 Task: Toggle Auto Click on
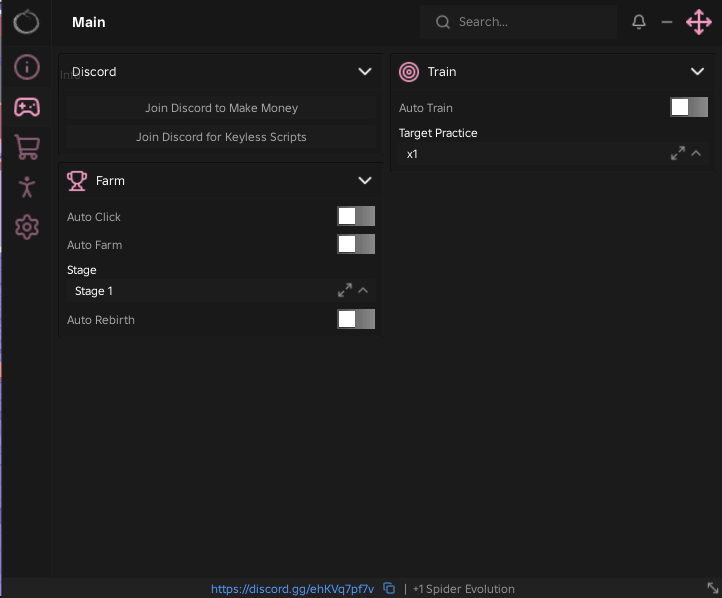(x=356, y=216)
